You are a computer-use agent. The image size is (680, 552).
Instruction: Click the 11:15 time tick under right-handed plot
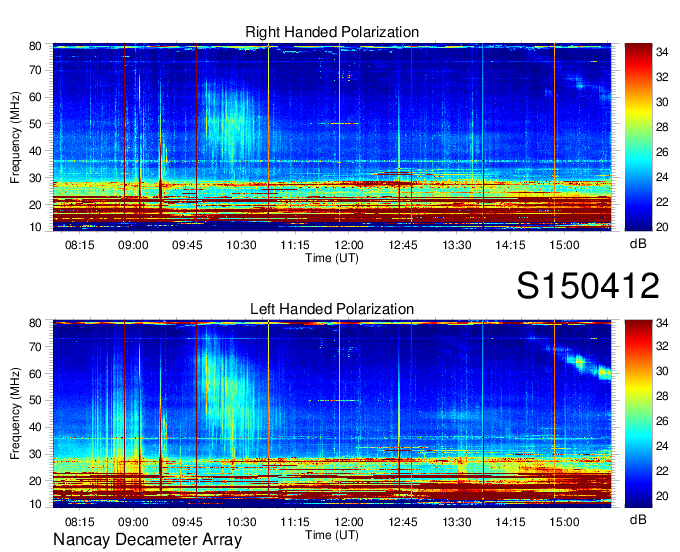click(295, 245)
